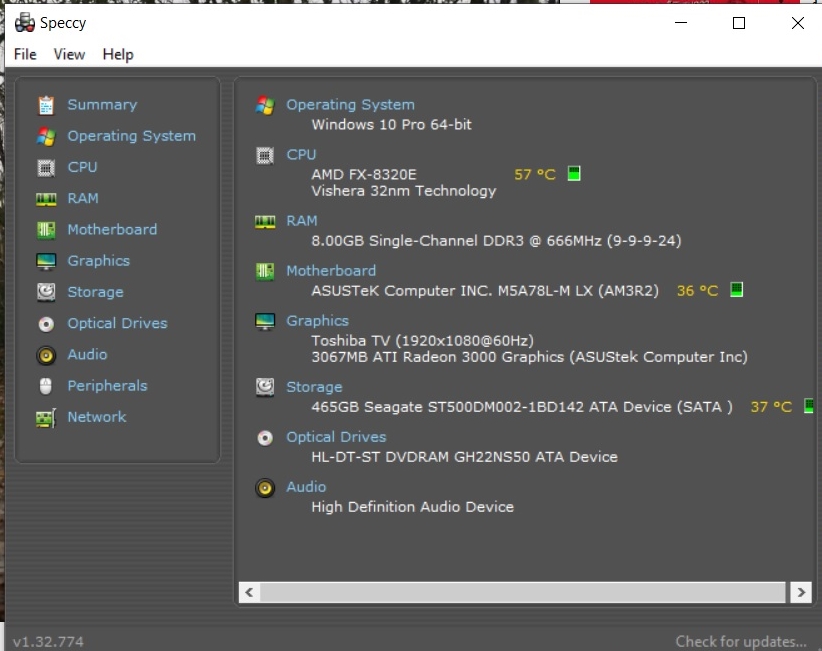Viewport: 822px width, 651px height.
Task: Click the Audio speaker icon in summary panel
Action: point(265,488)
